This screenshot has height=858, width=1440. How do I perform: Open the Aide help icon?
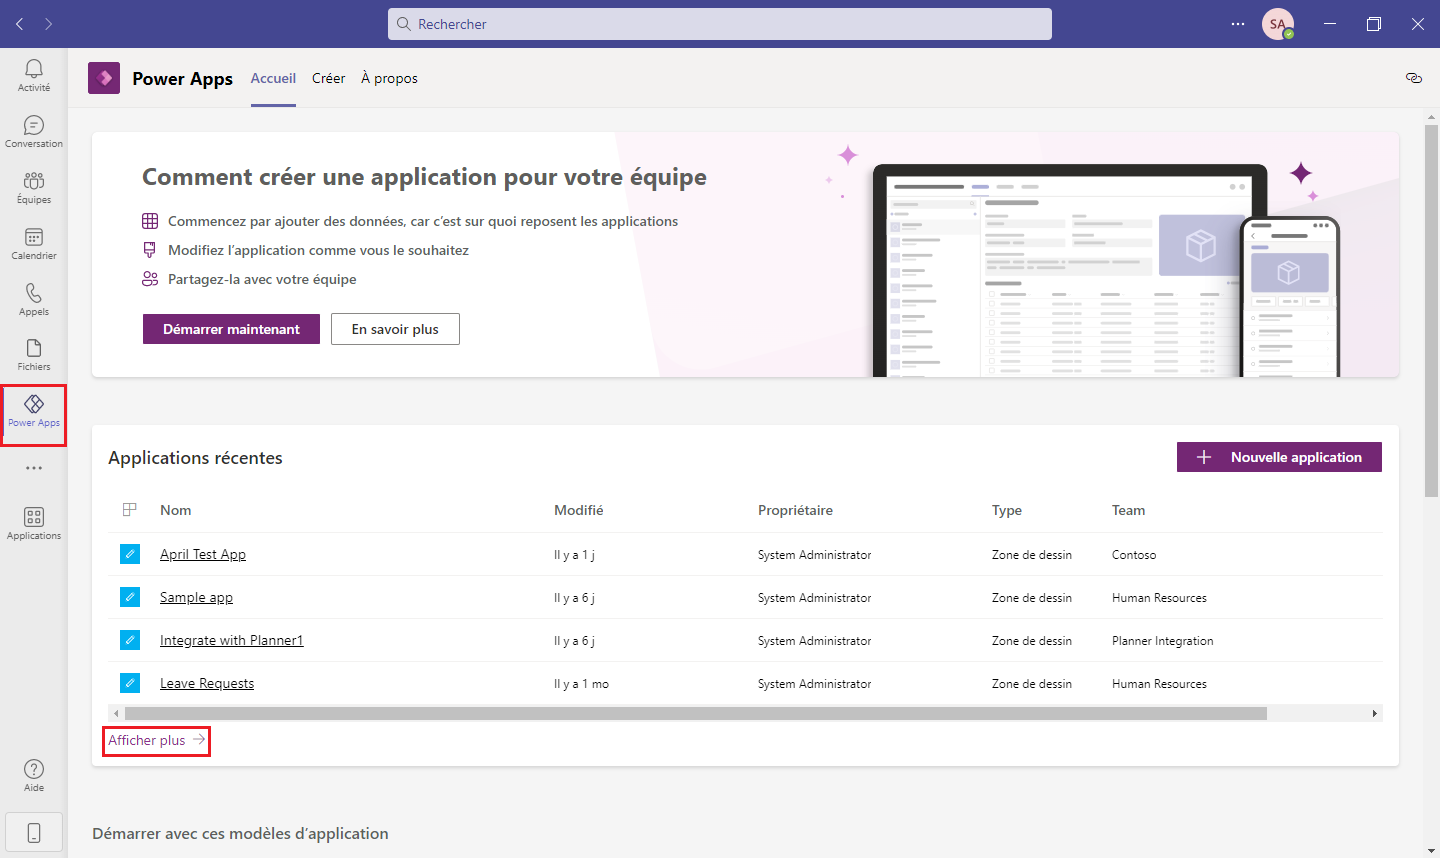(x=34, y=775)
